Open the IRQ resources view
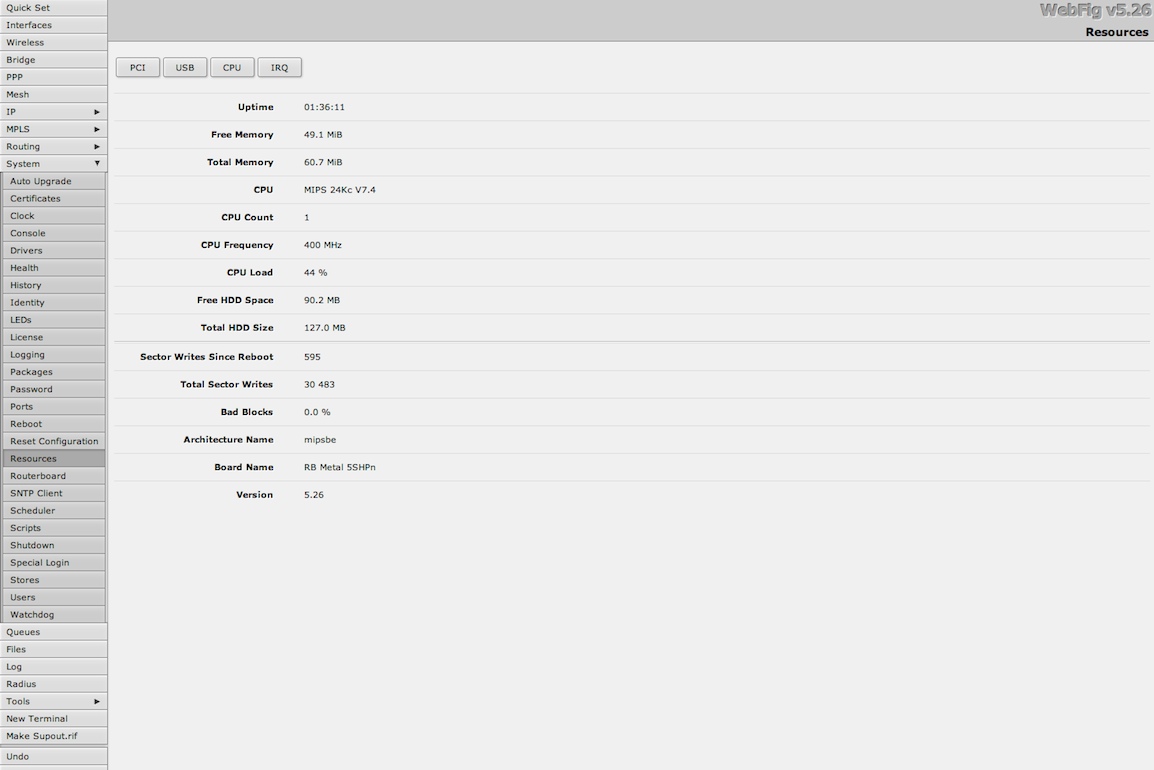The width and height of the screenshot is (1154, 770). 279,68
